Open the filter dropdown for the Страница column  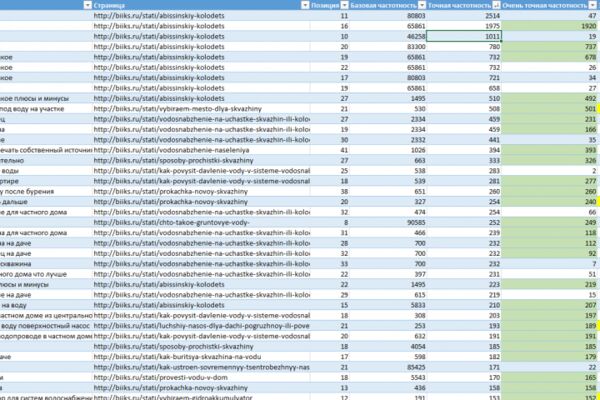305,5
